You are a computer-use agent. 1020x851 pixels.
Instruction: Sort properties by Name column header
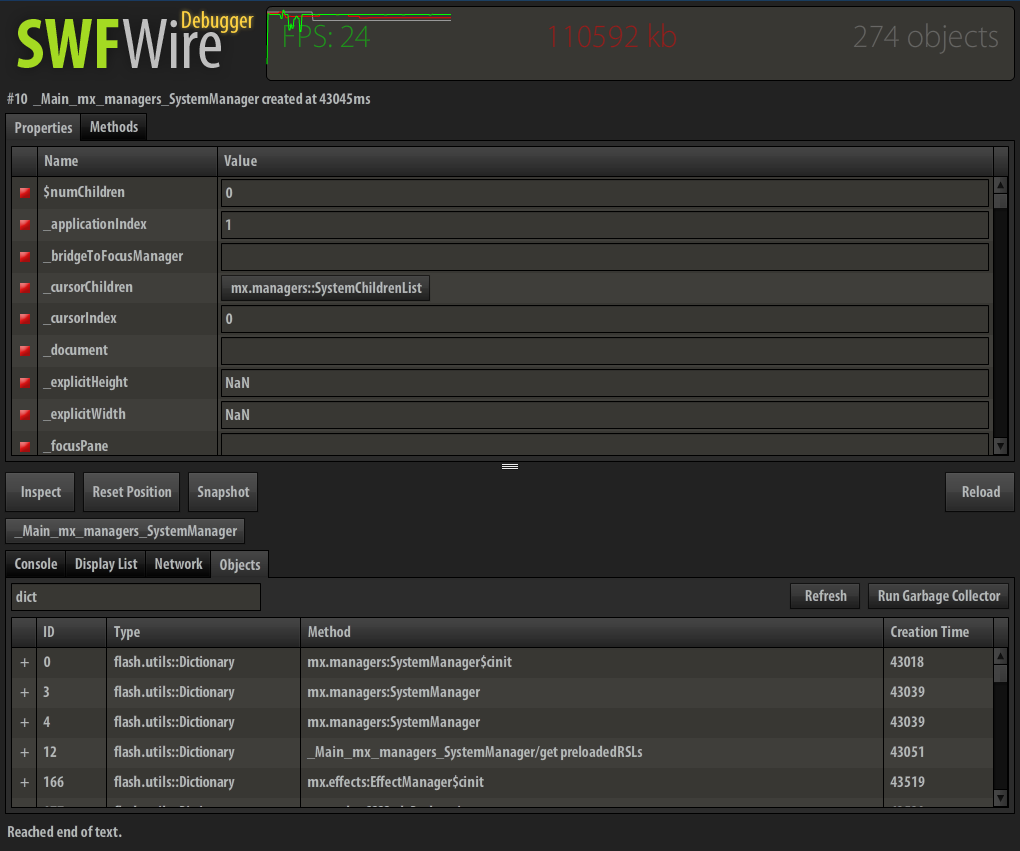pos(128,161)
